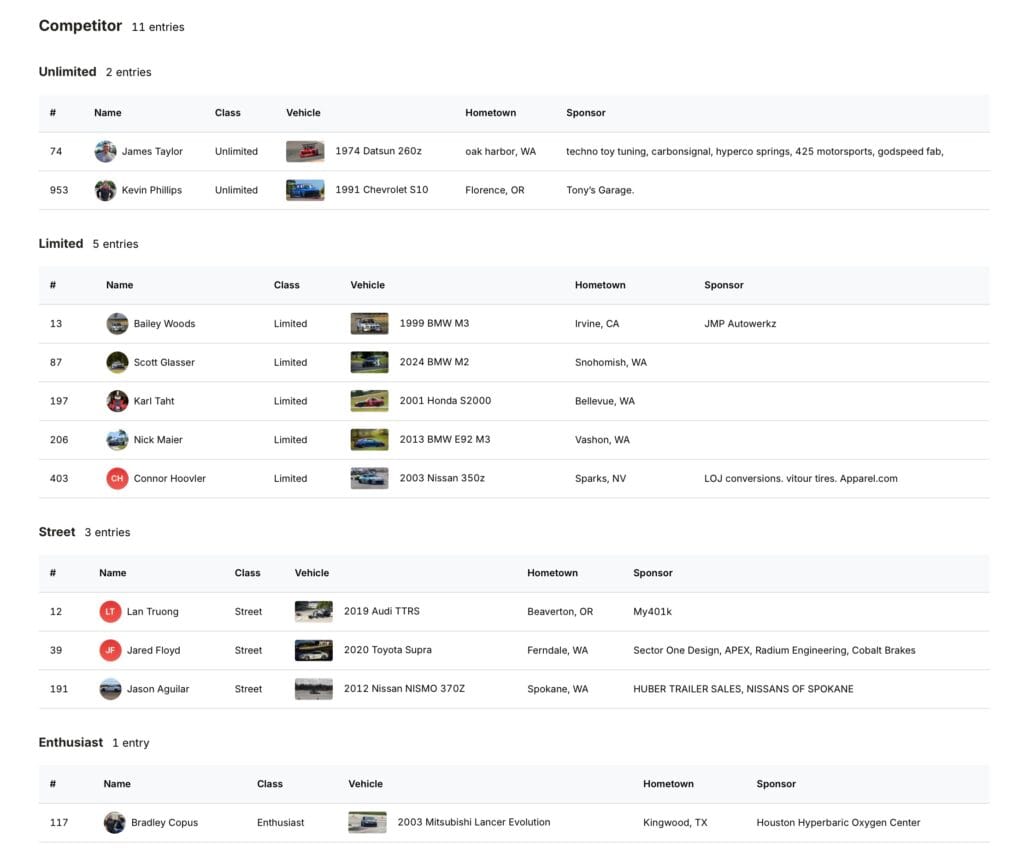Click Karl Taht's avatar photo
This screenshot has height=866, width=1024.
pos(118,401)
